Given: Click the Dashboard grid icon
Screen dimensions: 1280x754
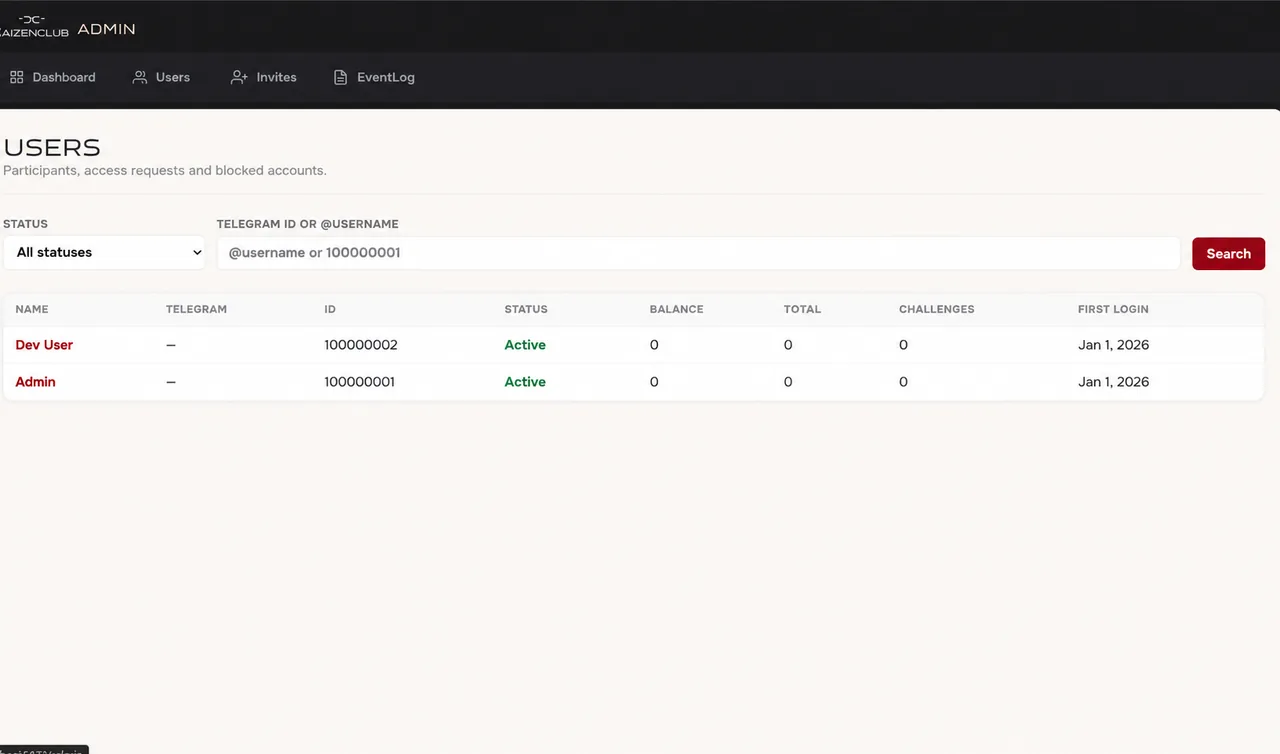Looking at the screenshot, I should [16, 77].
